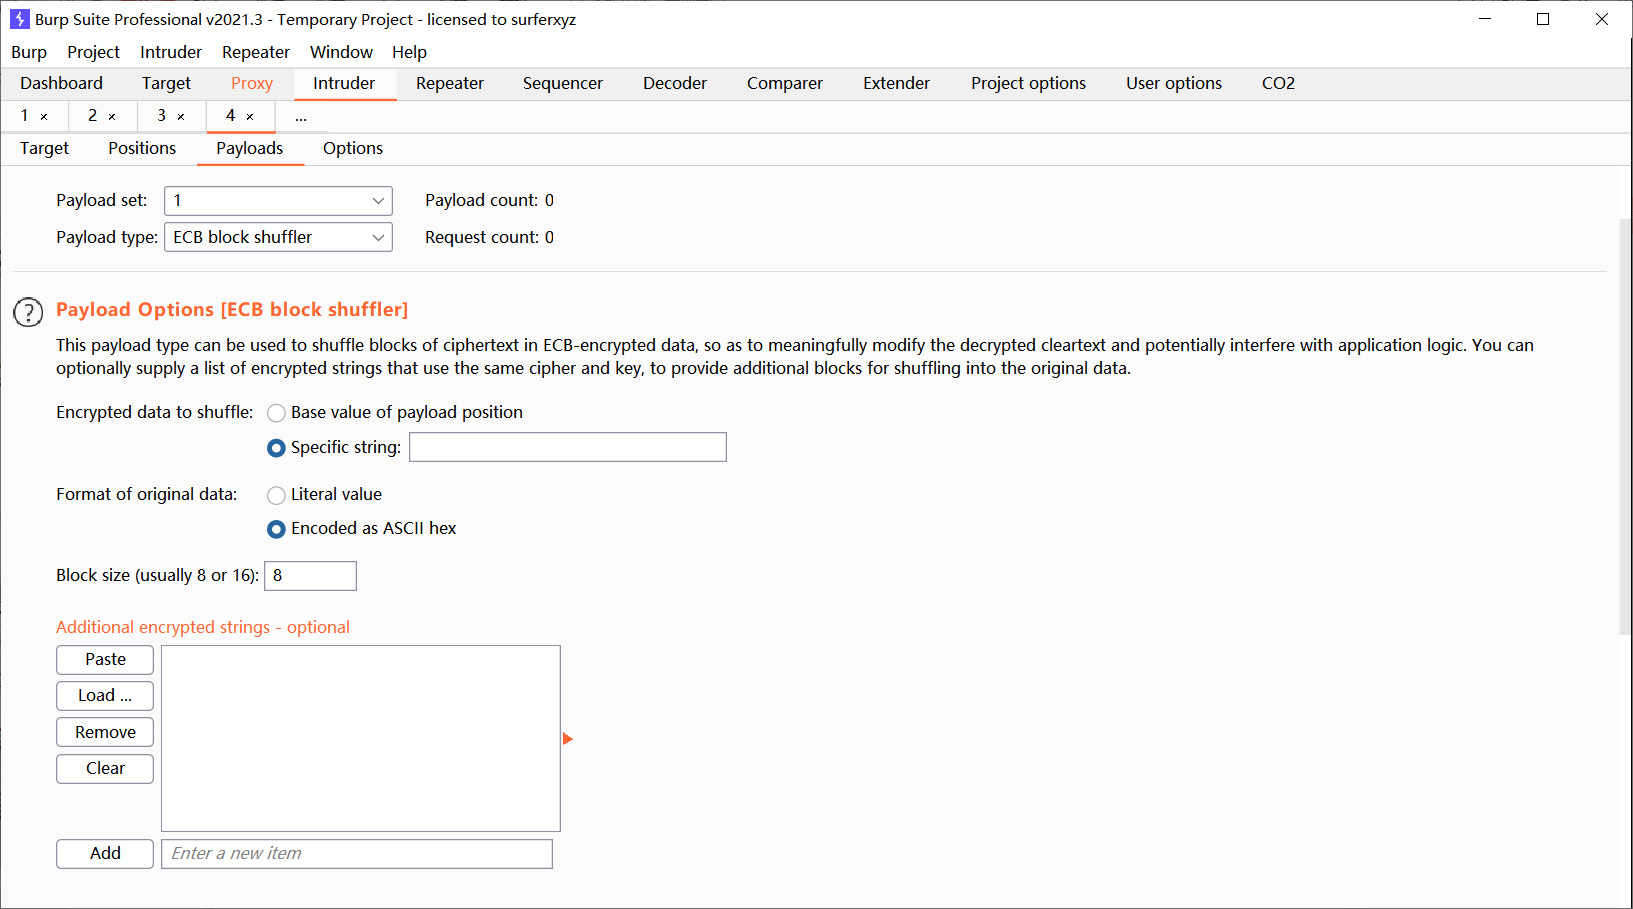
Task: Open the Positions sub-tab
Action: 142,149
